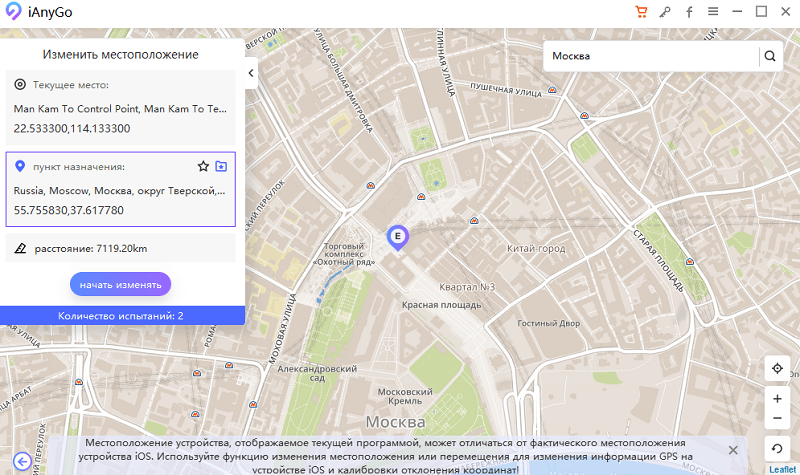The image size is (800, 475).
Task: Click the Гостиный Двор map label
Action: coord(548,323)
